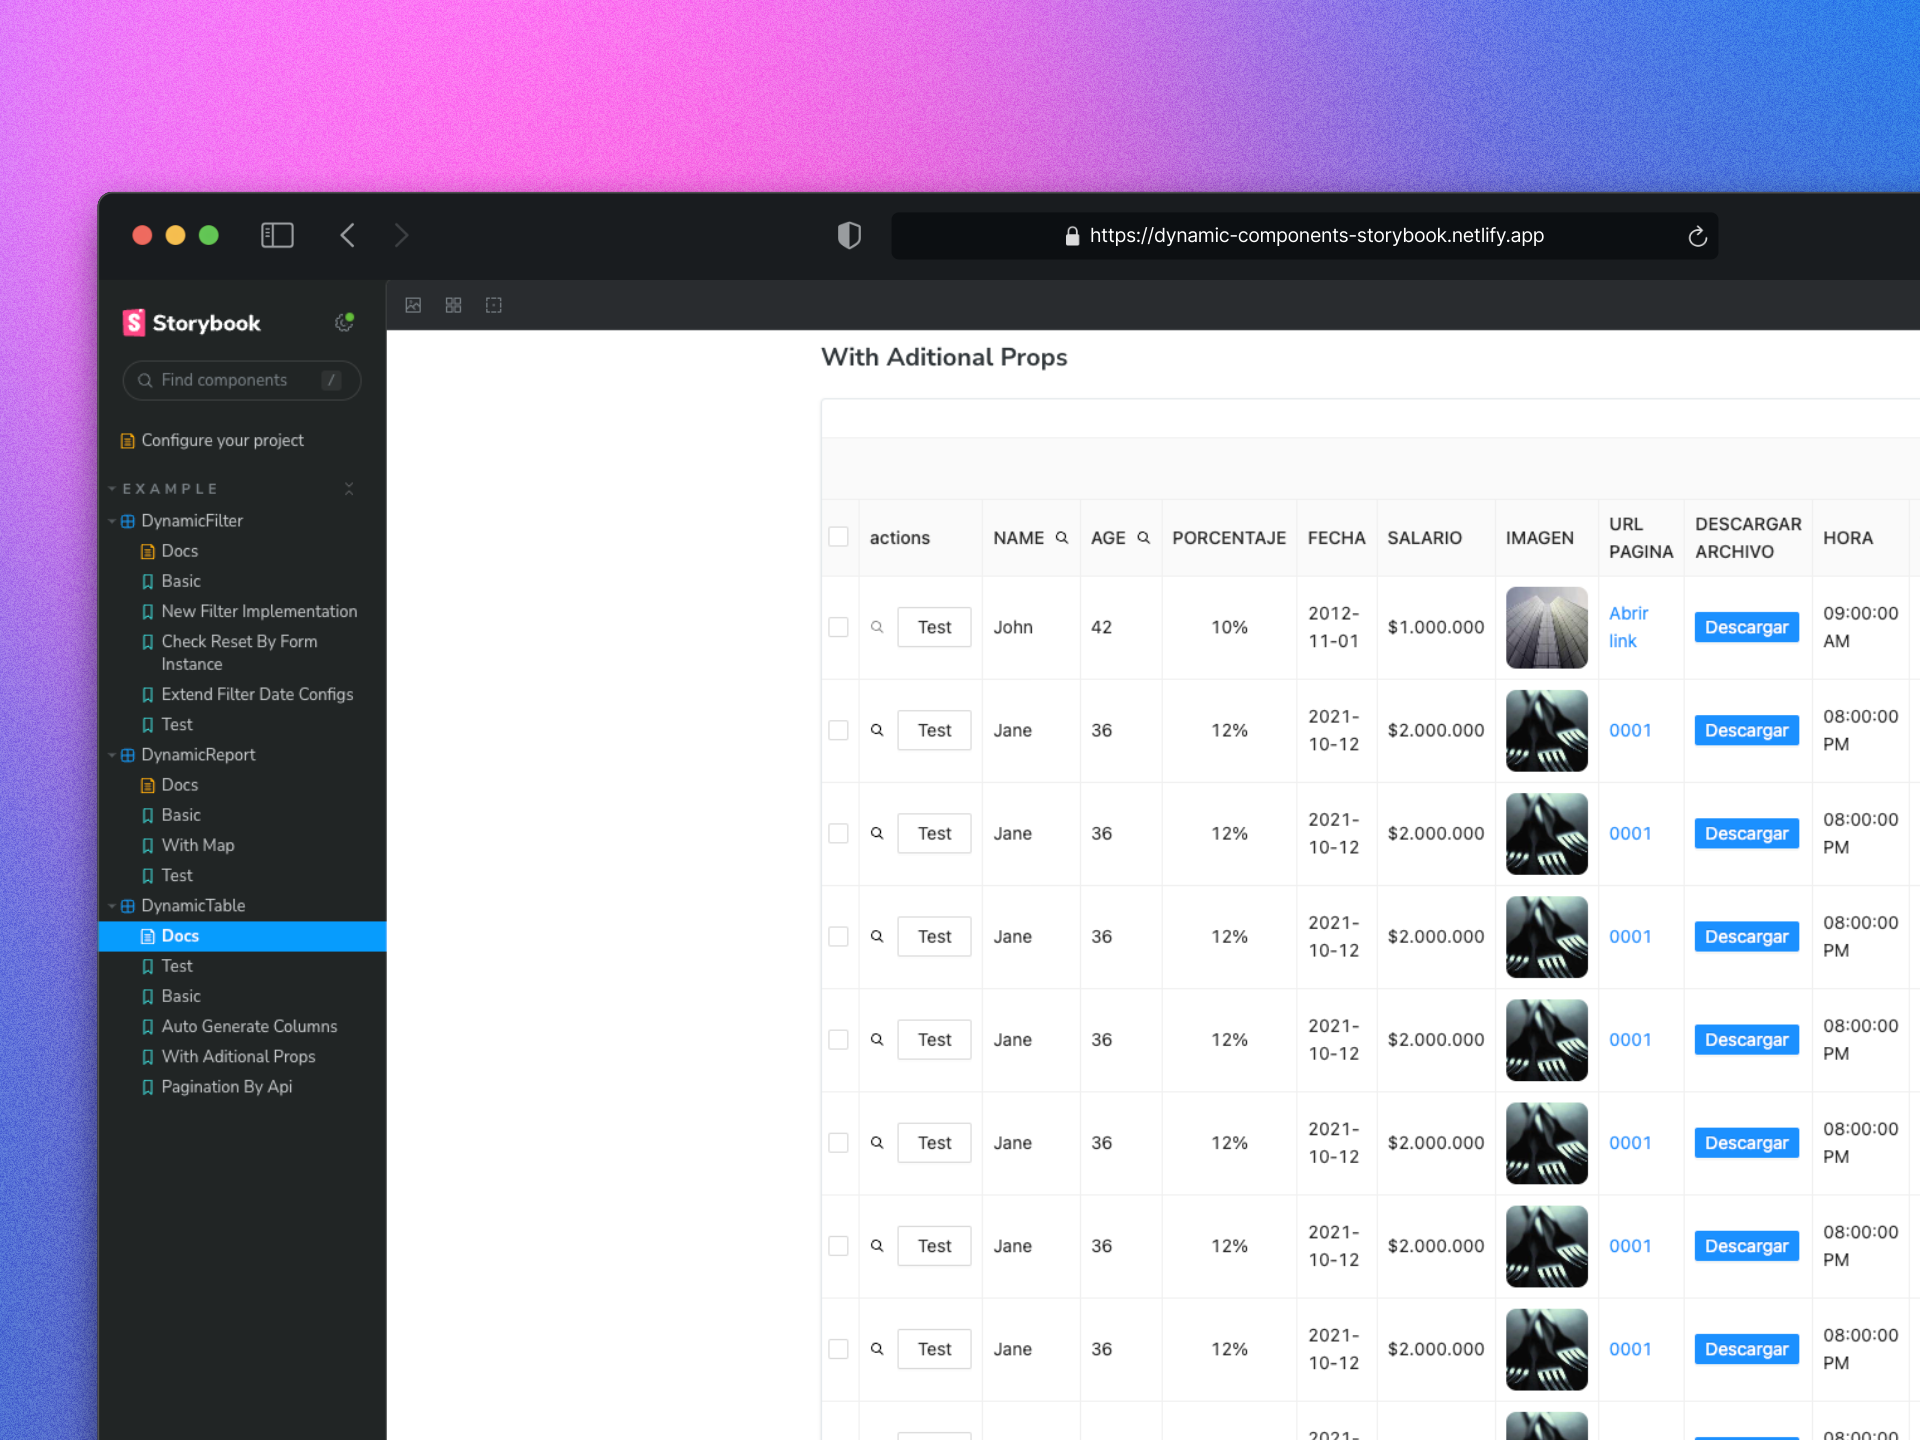Viewport: 1920px width, 1440px height.
Task: Open New Filter Implementation story
Action: (259, 611)
